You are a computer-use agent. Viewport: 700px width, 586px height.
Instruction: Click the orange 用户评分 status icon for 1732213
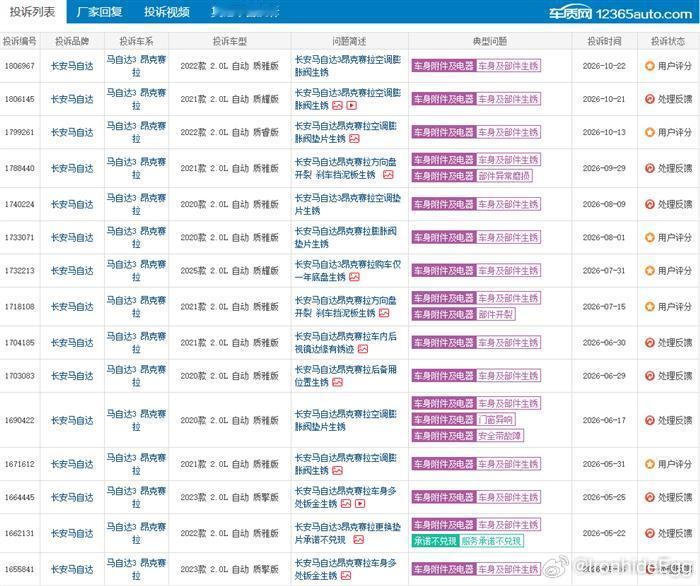click(650, 271)
